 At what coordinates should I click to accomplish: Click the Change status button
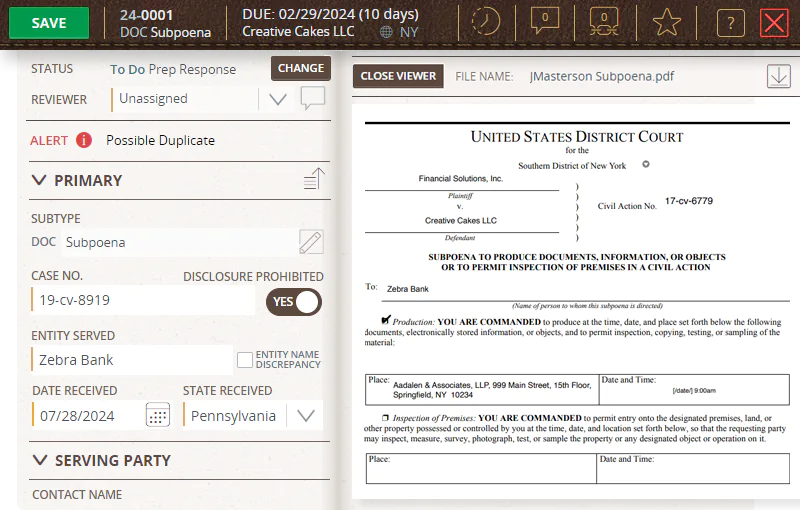pos(301,68)
